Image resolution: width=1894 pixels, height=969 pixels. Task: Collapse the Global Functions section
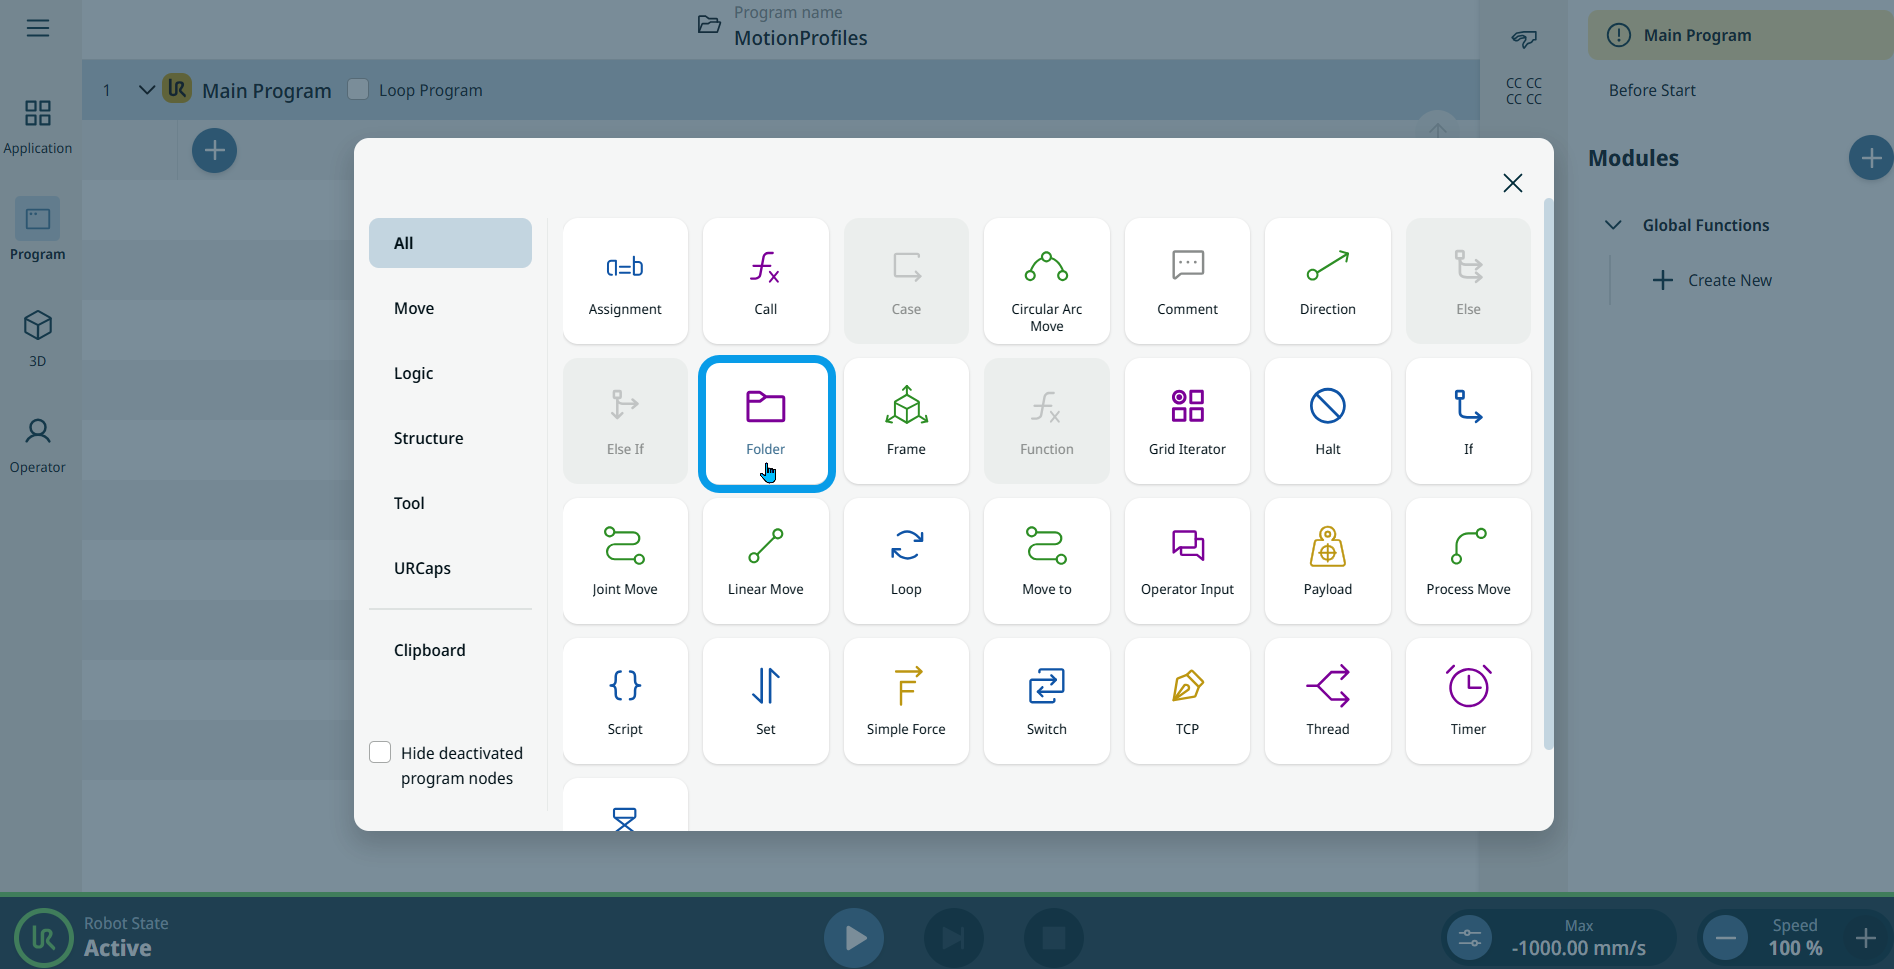point(1613,225)
